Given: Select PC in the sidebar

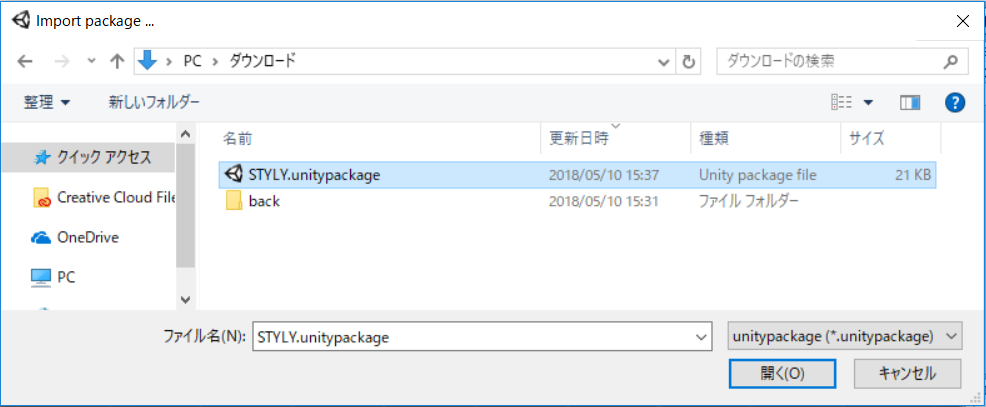Looking at the screenshot, I should click(53, 277).
